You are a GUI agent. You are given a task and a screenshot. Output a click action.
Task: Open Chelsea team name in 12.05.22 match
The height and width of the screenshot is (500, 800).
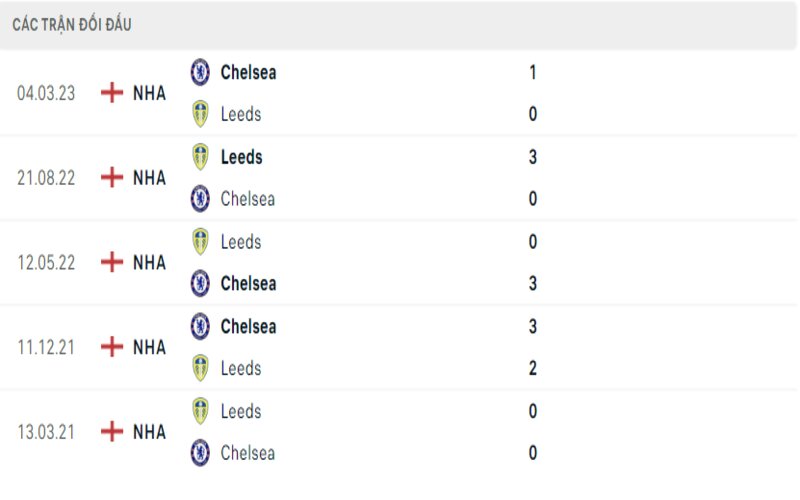coord(248,284)
